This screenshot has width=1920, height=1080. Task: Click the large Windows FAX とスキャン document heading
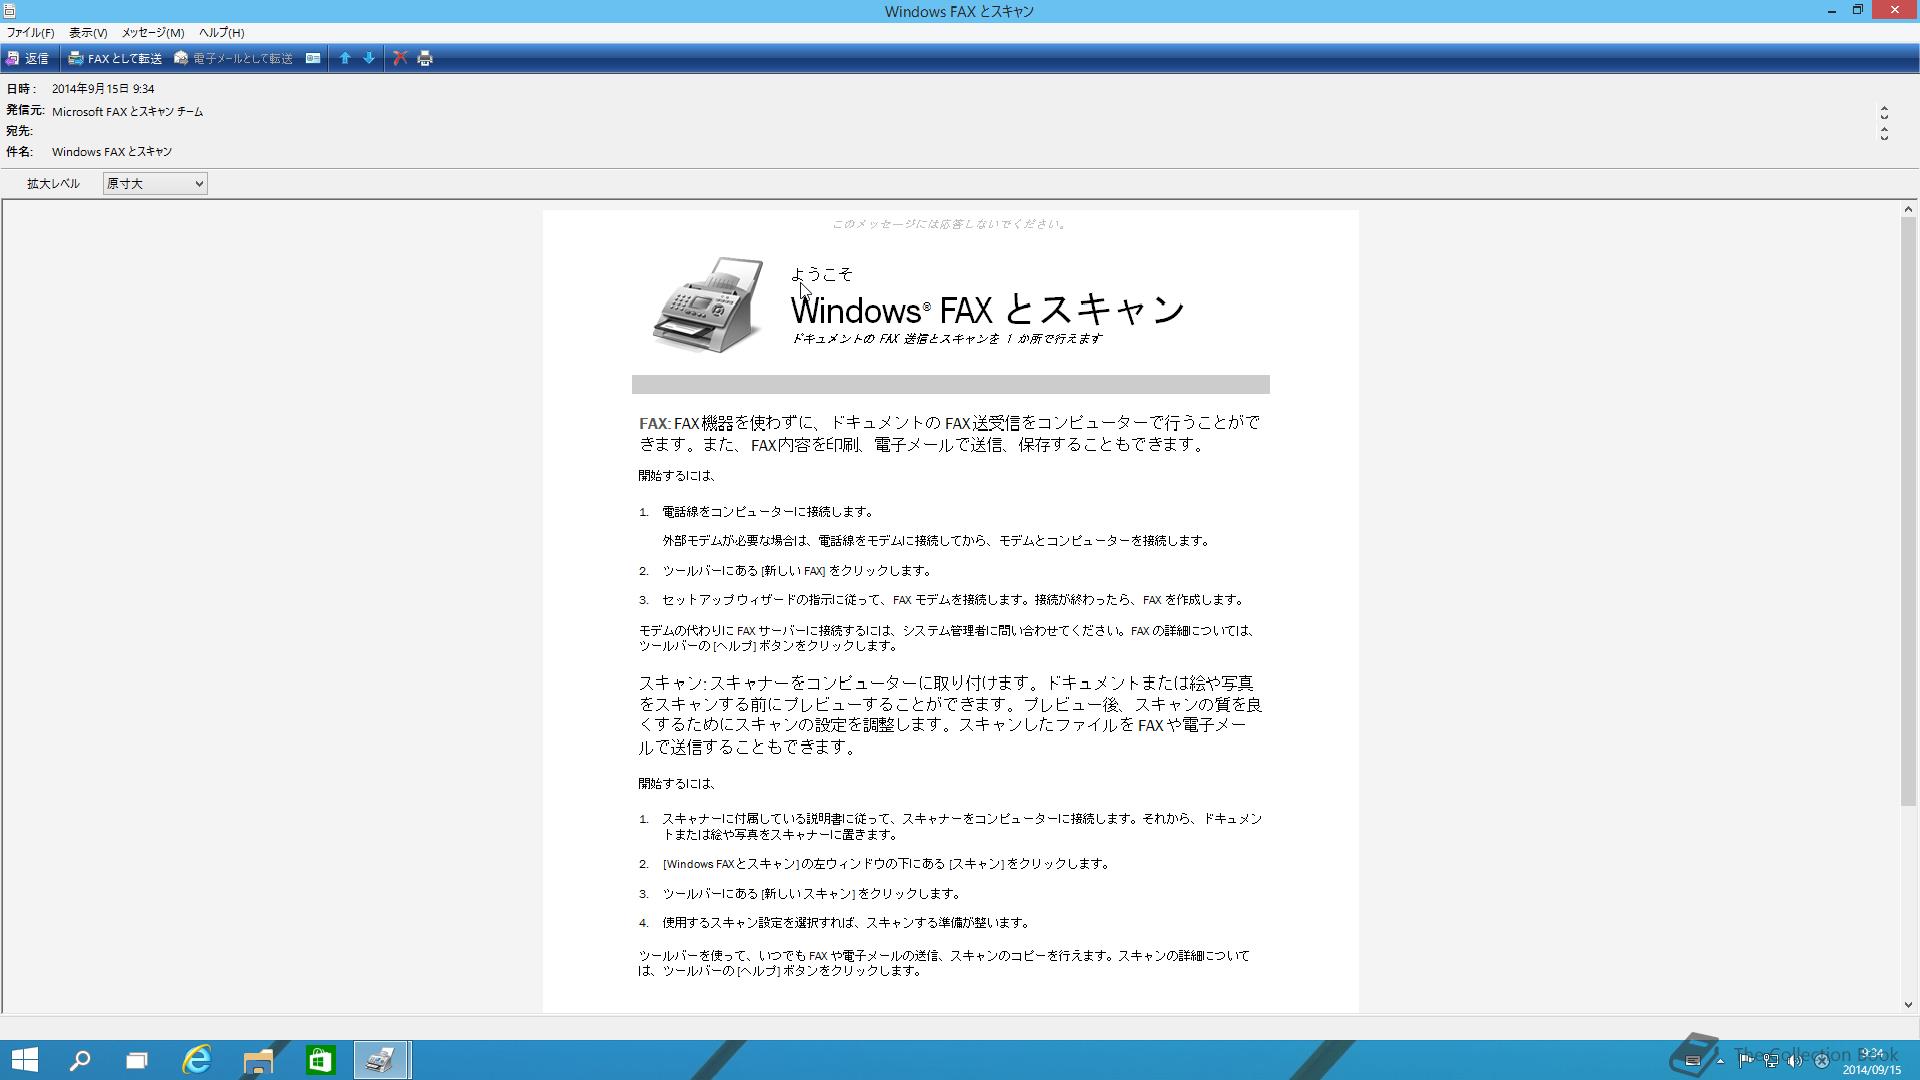[988, 309]
